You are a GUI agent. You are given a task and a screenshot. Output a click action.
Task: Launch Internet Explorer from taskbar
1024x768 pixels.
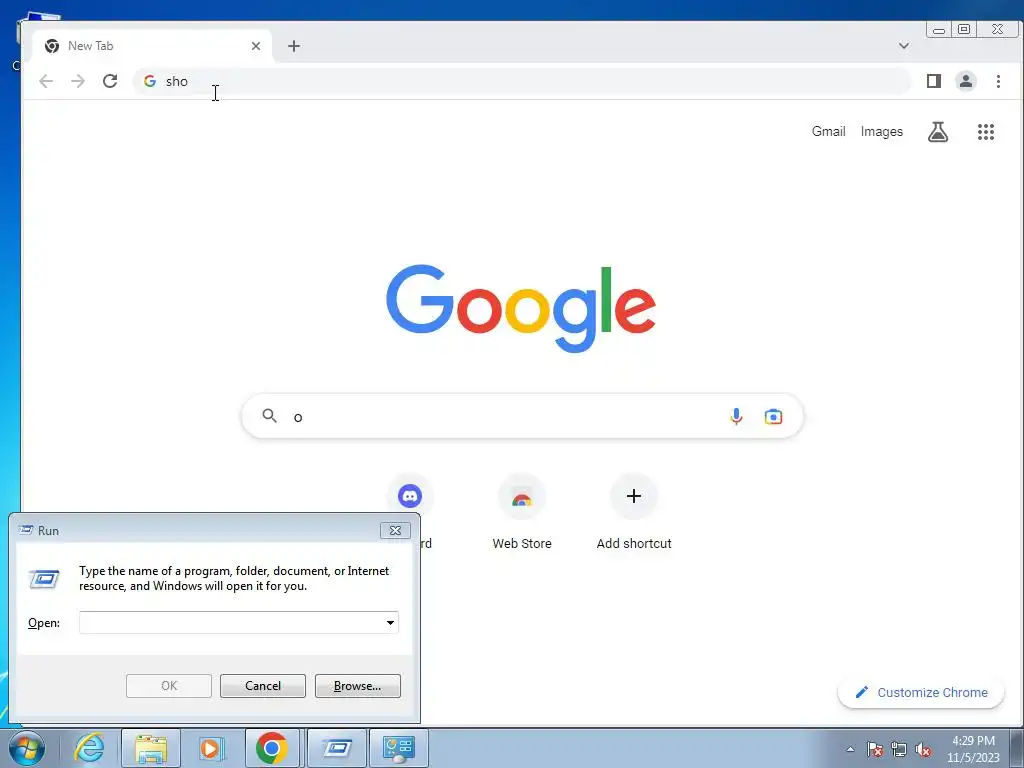pos(89,748)
